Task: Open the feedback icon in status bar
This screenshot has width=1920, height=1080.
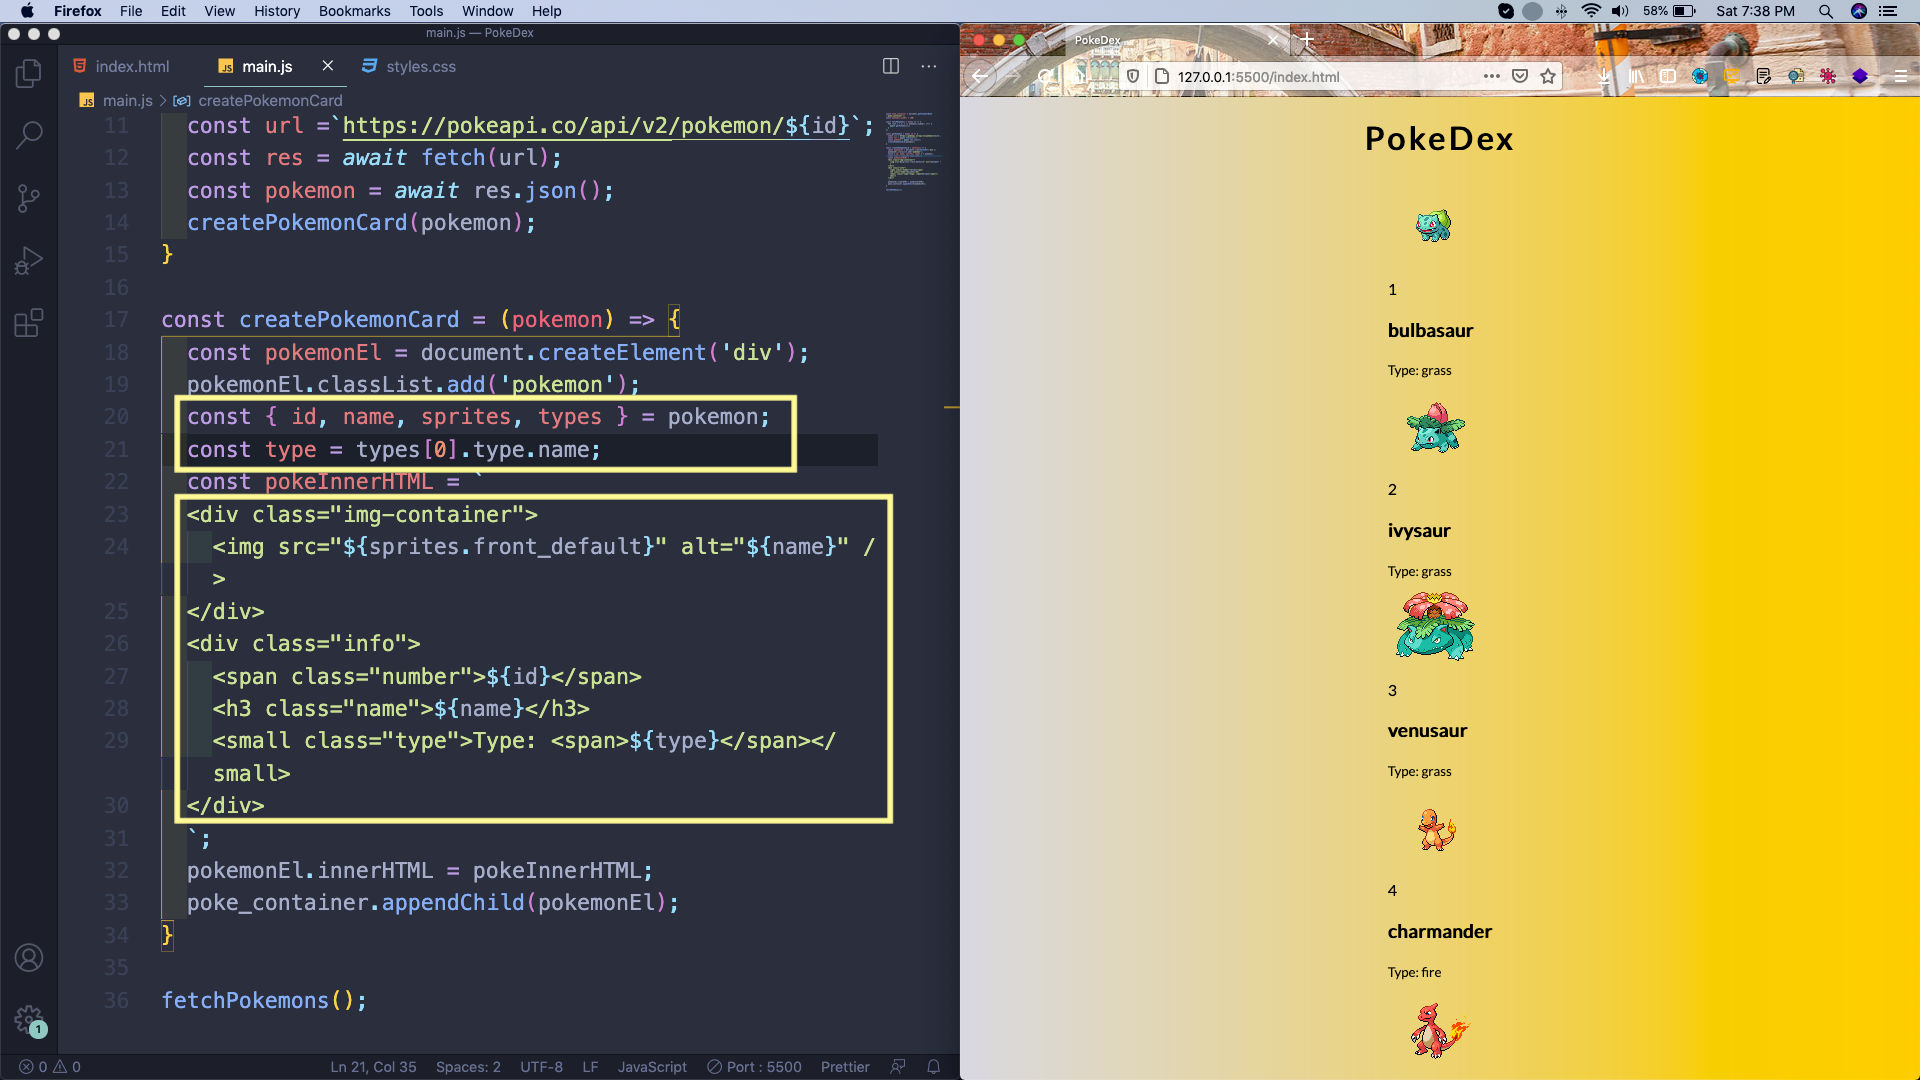Action: pos(898,1067)
